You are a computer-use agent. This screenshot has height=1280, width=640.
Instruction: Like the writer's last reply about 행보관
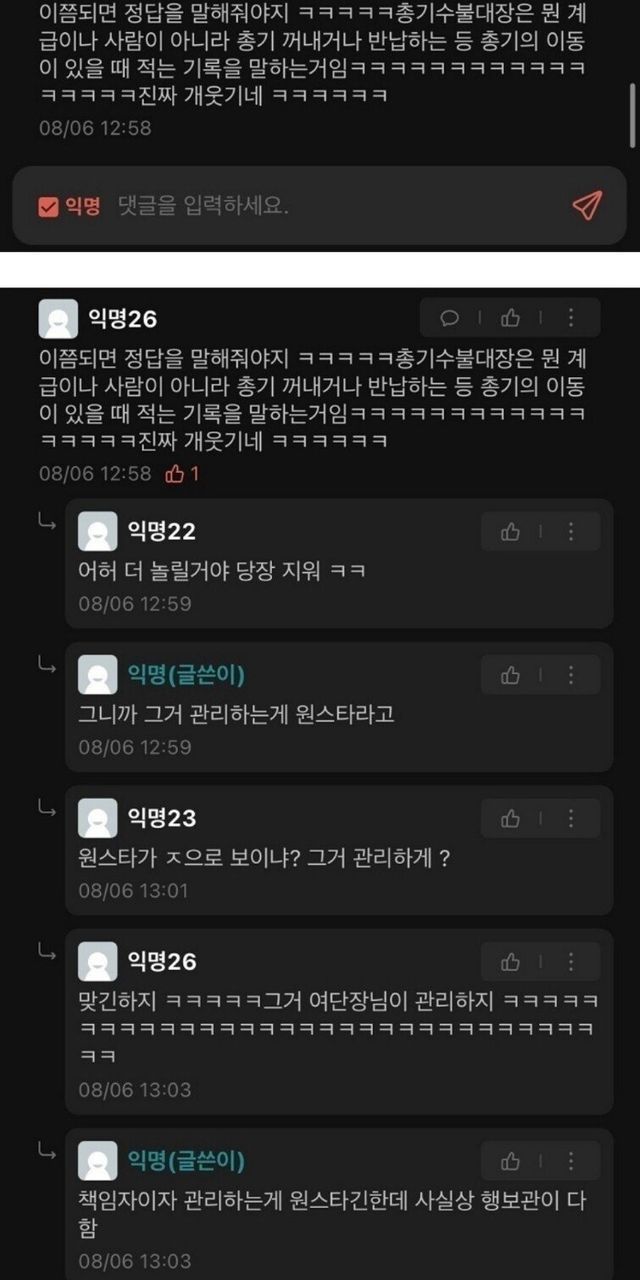(x=511, y=1161)
